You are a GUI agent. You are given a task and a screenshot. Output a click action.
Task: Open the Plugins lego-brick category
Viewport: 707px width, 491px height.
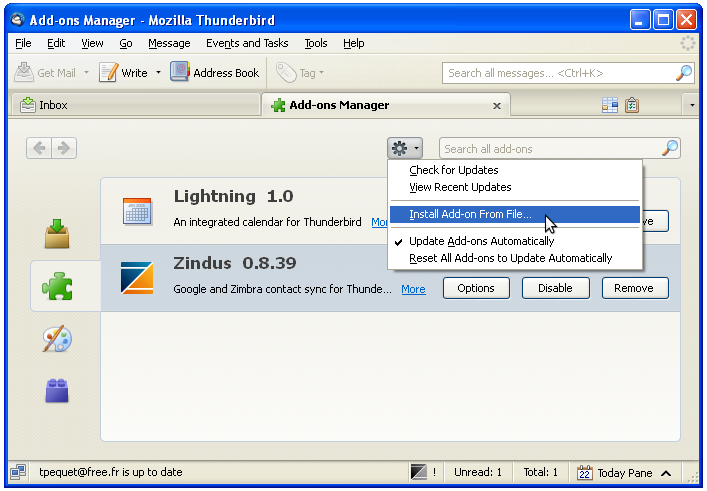coord(57,390)
